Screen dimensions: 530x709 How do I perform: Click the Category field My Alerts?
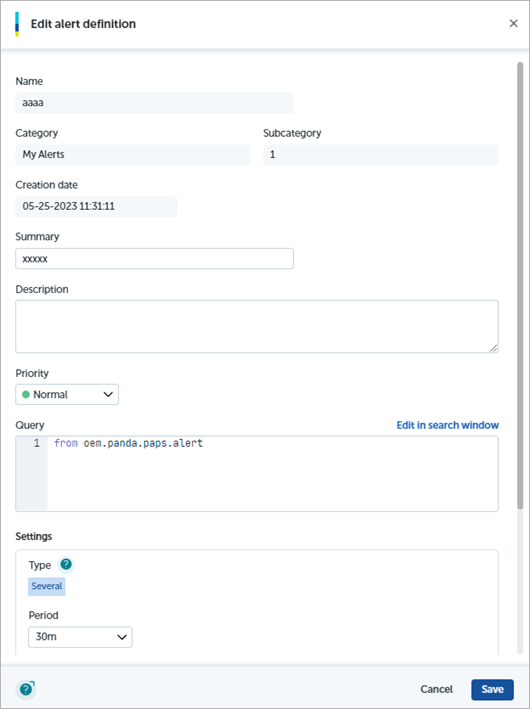133,155
